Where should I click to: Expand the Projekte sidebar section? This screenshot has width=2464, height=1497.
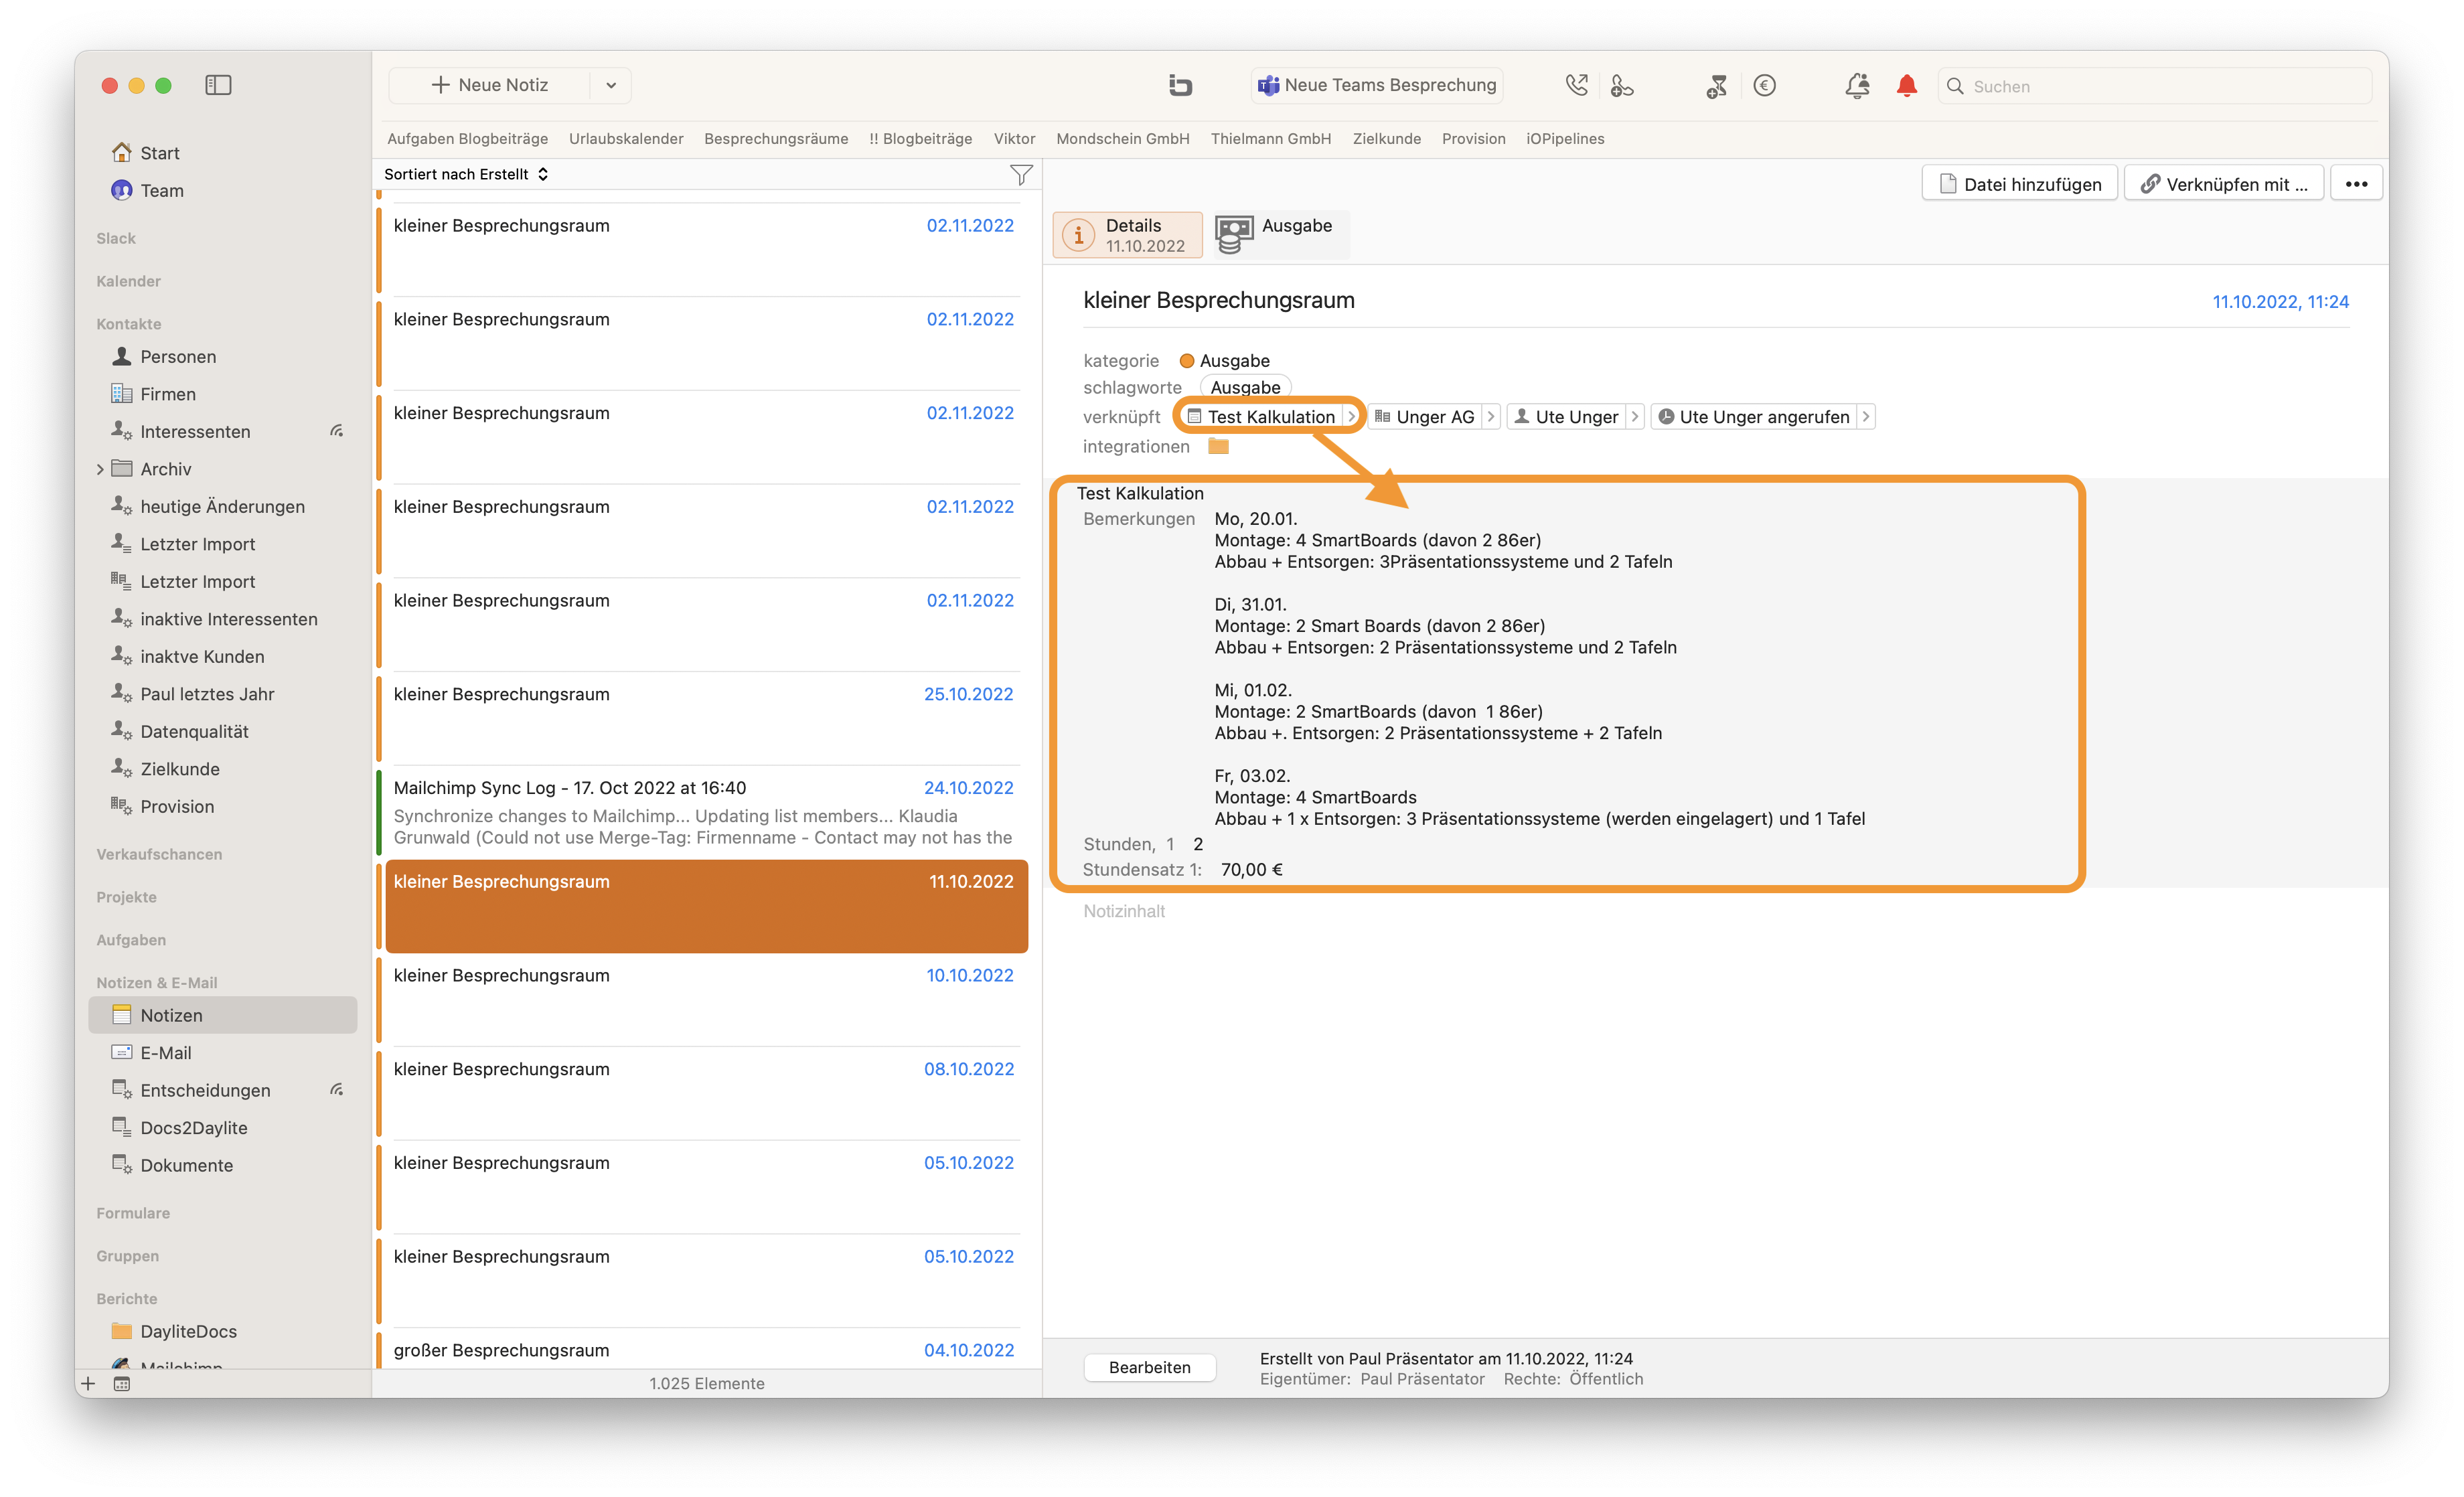(x=126, y=897)
